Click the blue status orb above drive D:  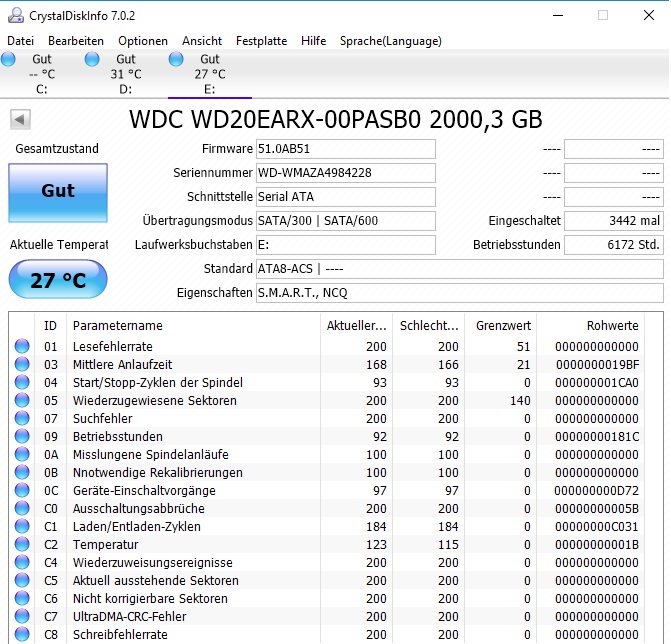92,59
